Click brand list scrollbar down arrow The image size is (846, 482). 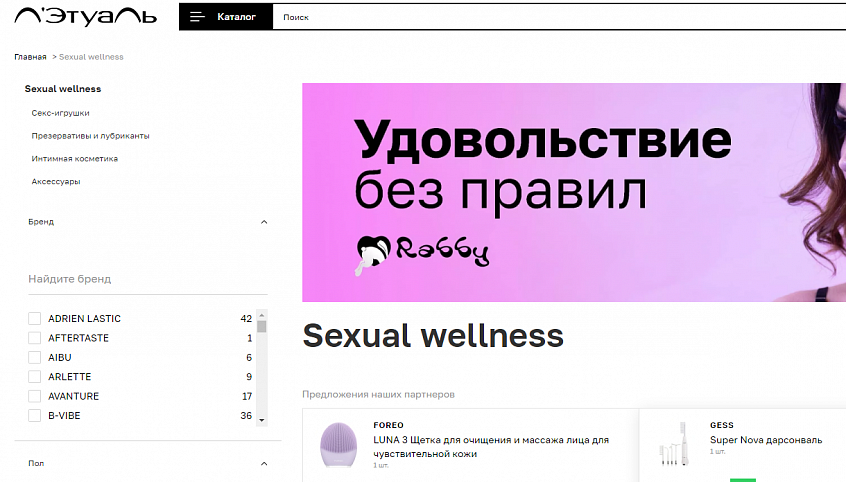coord(262,420)
